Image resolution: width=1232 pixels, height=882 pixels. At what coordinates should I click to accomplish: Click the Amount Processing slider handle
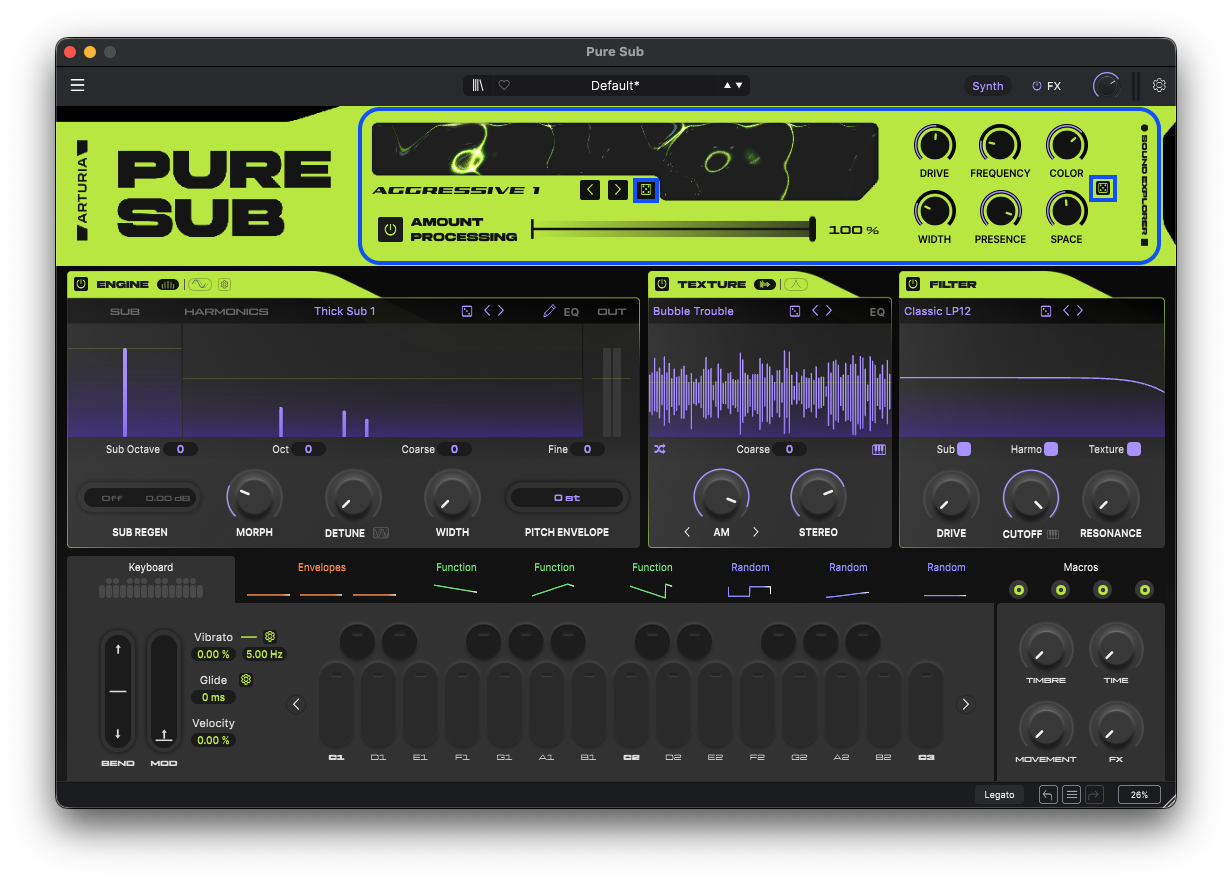(813, 229)
